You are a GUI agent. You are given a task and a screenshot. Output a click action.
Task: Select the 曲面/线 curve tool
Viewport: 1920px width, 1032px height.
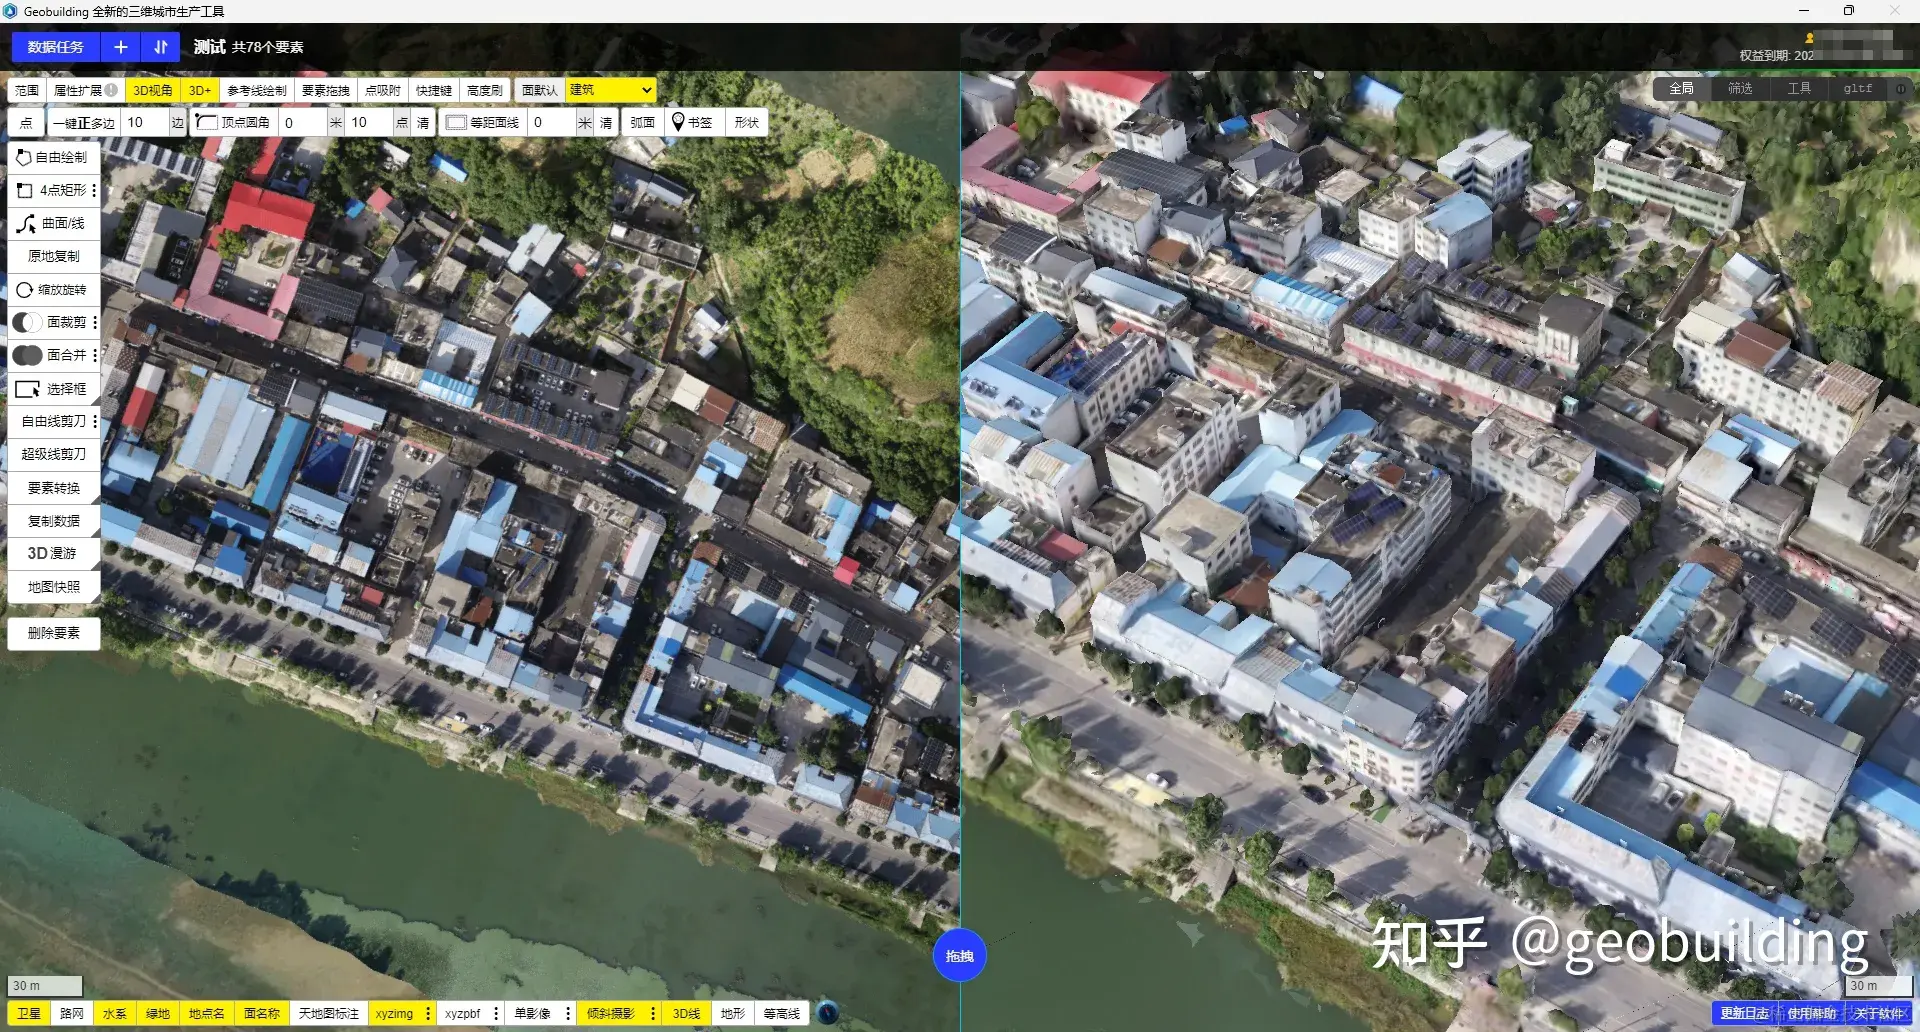pos(54,223)
